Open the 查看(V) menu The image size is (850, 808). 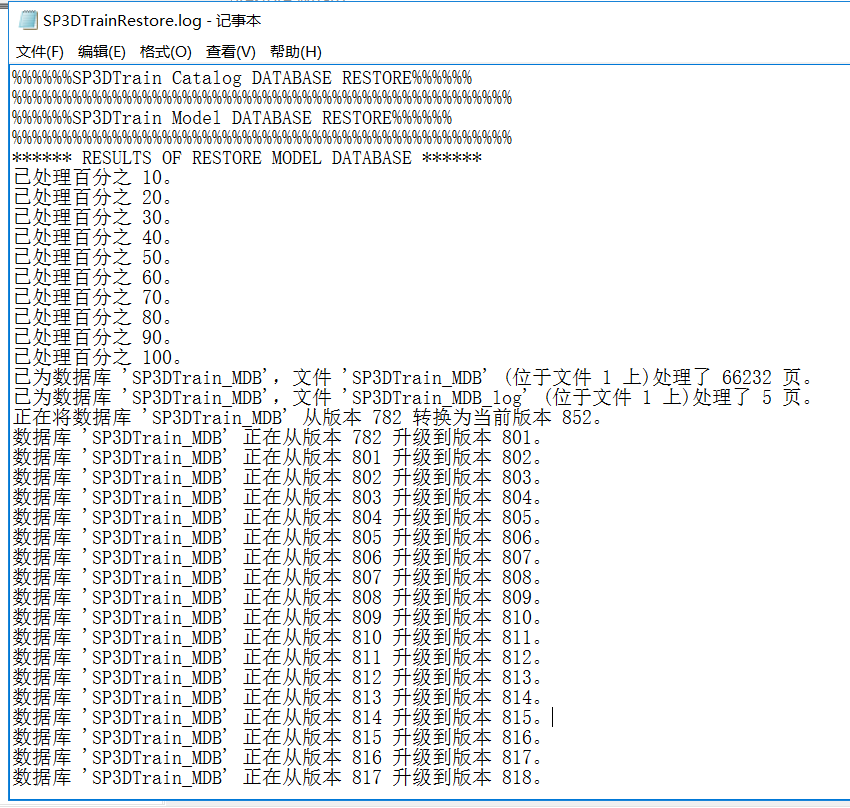click(230, 52)
